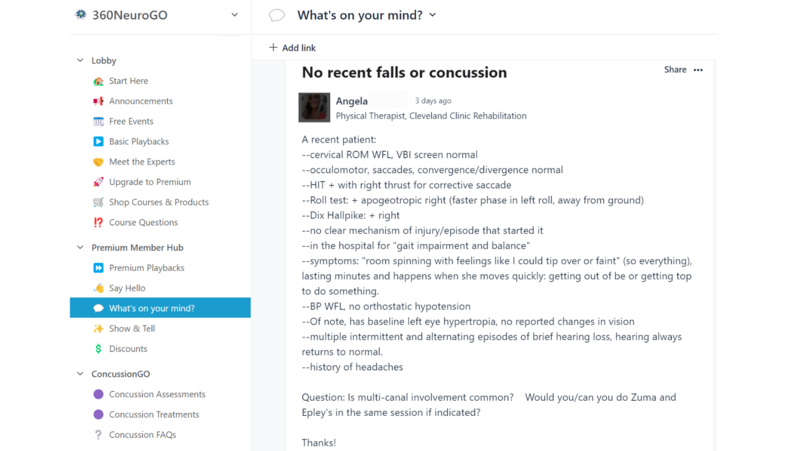
Task: Click the speech bubble icon in header
Action: click(277, 15)
